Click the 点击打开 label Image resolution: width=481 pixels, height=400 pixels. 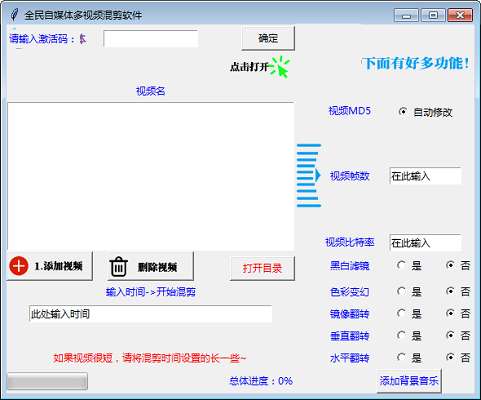pyautogui.click(x=249, y=67)
